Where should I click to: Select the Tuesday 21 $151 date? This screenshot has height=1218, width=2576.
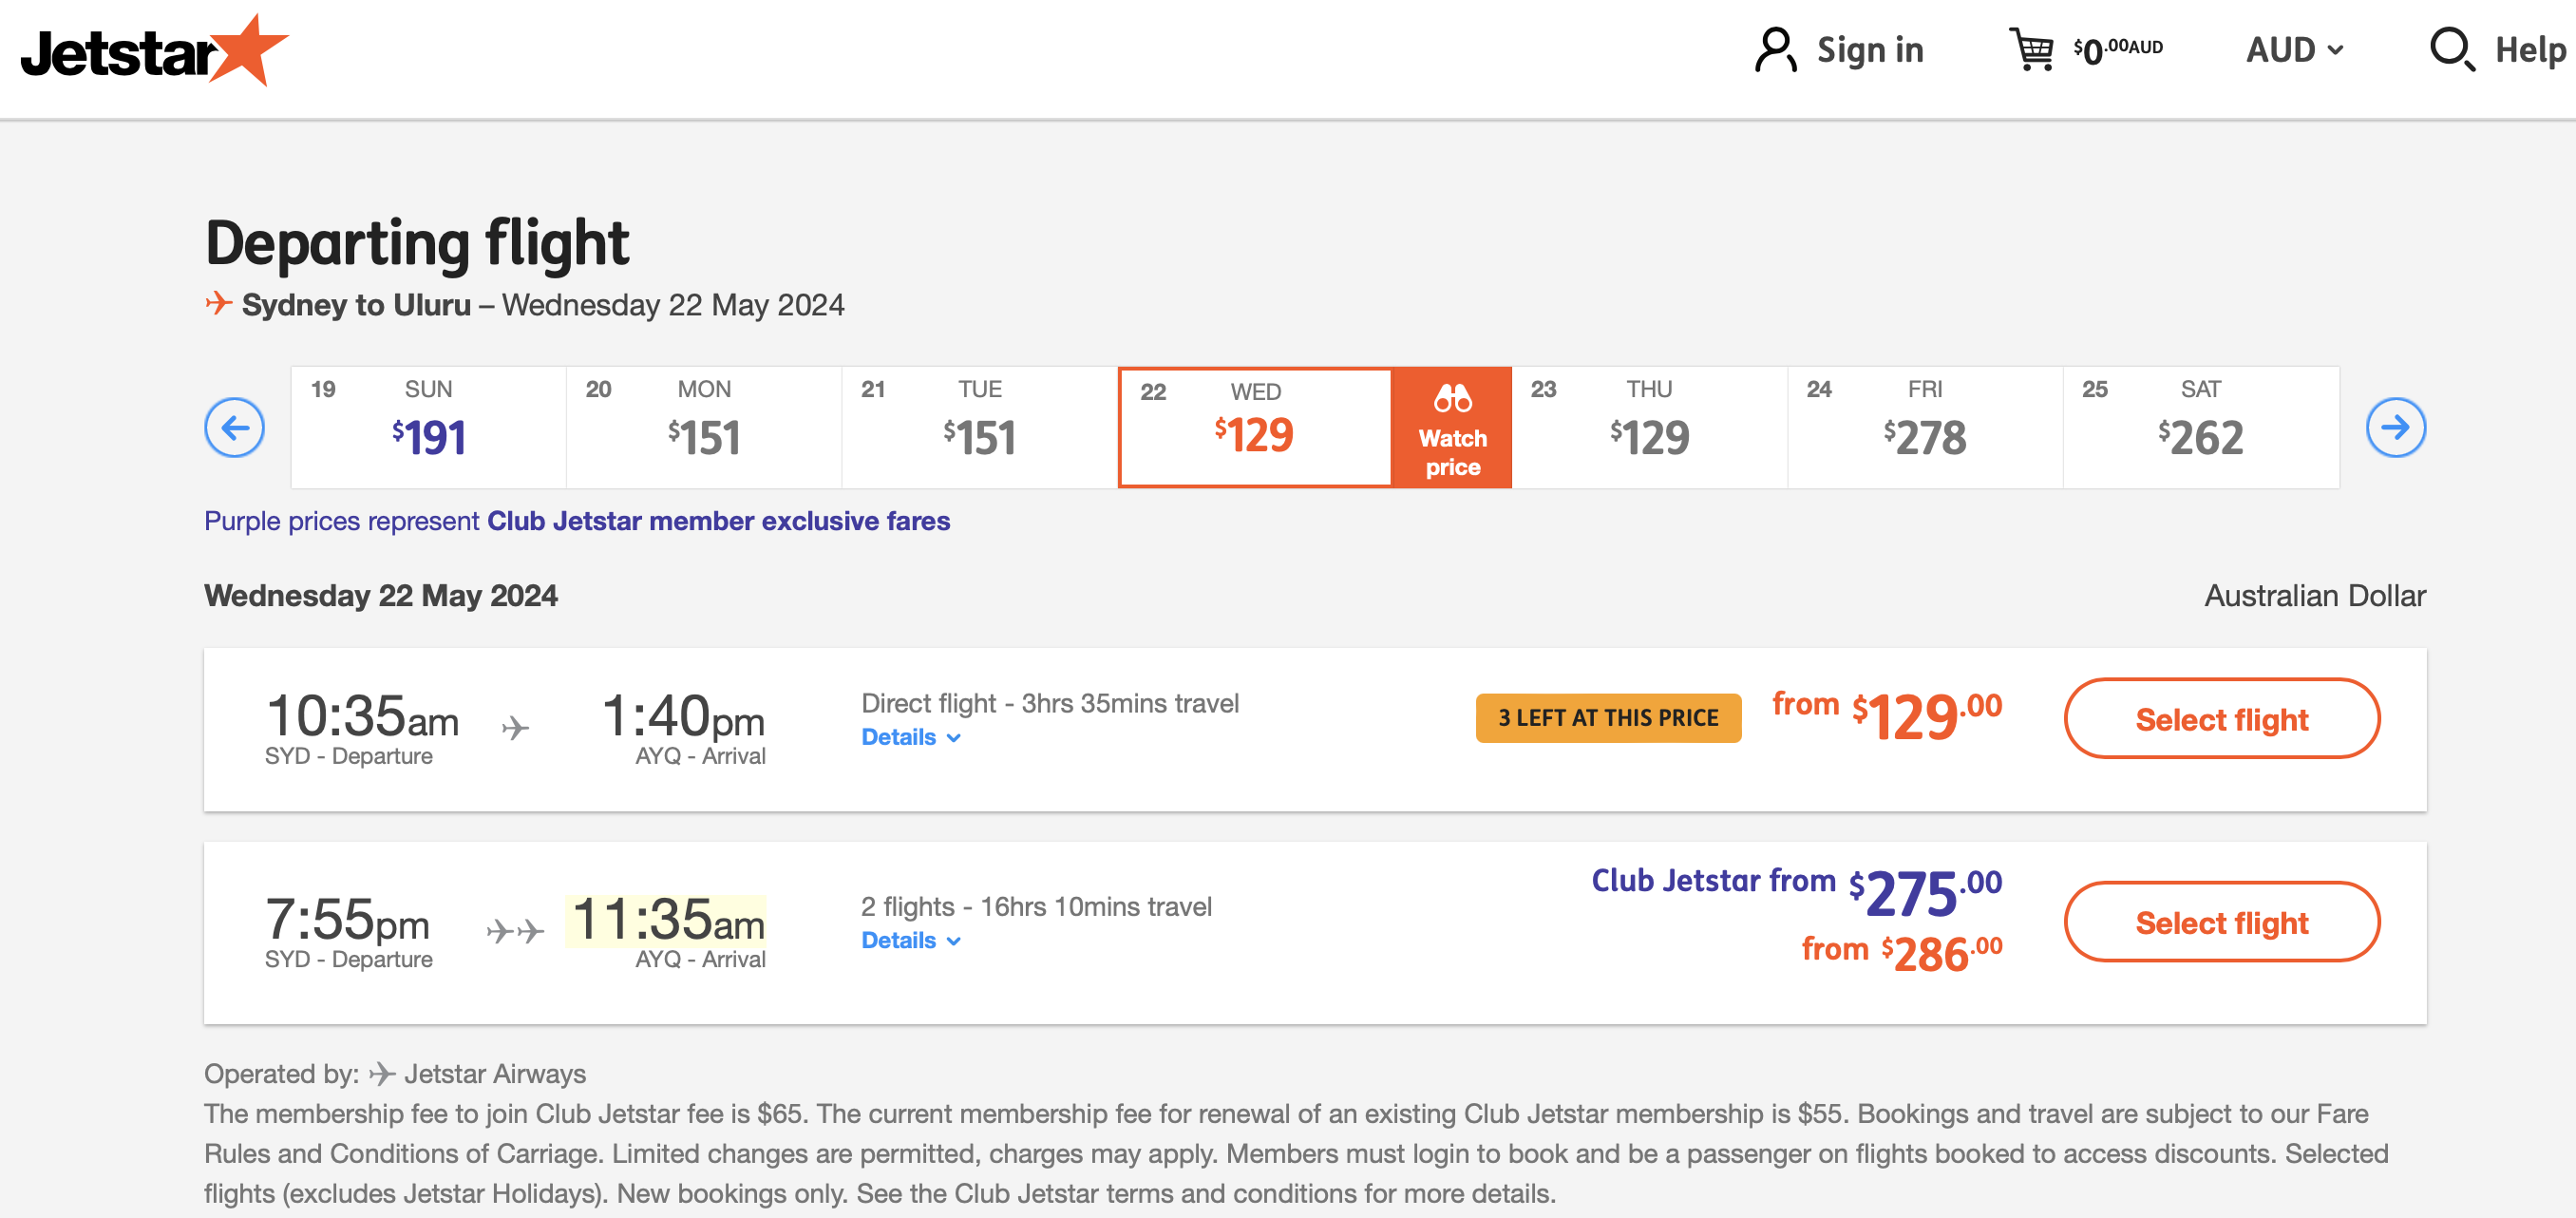click(979, 428)
